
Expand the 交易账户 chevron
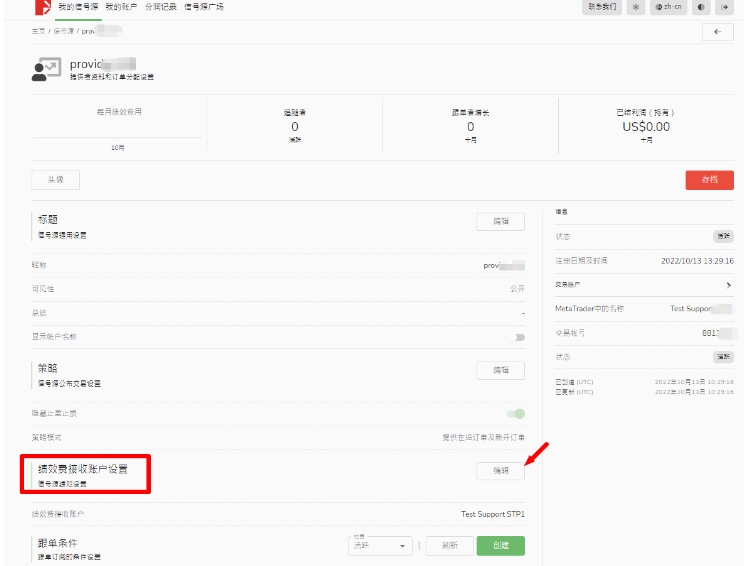pyautogui.click(x=728, y=285)
